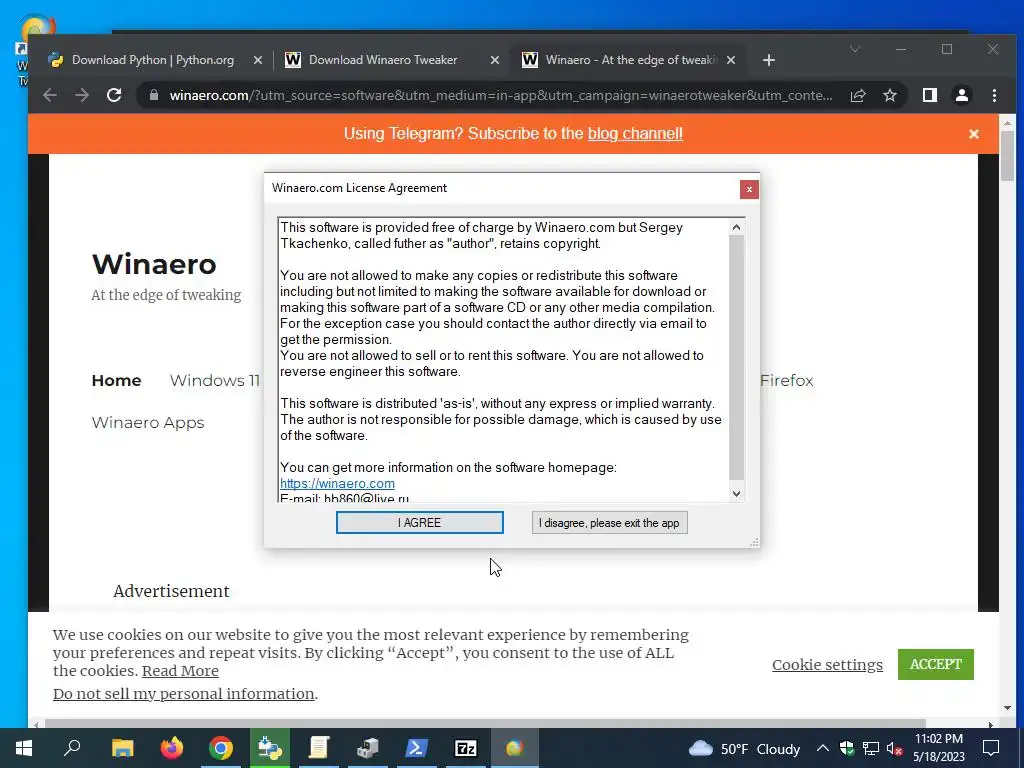
Task: Open Chrome profile menu
Action: pos(961,95)
